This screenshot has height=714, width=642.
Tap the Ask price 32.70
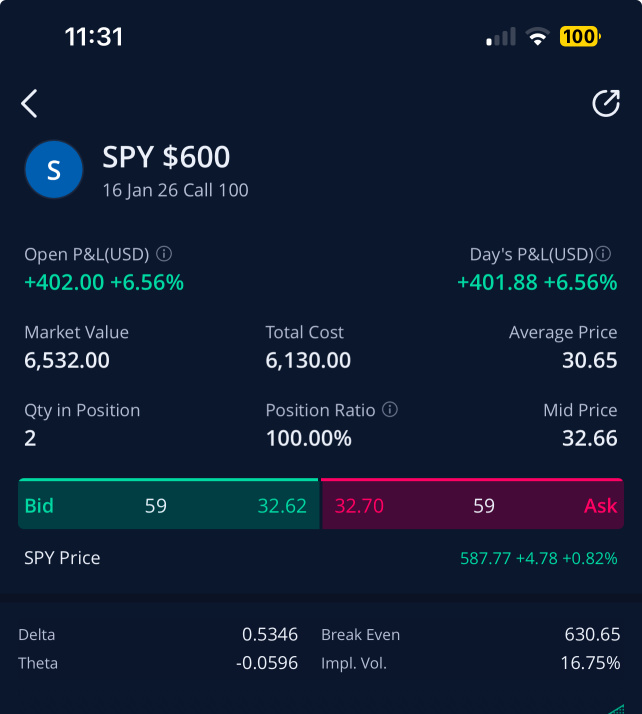click(359, 506)
